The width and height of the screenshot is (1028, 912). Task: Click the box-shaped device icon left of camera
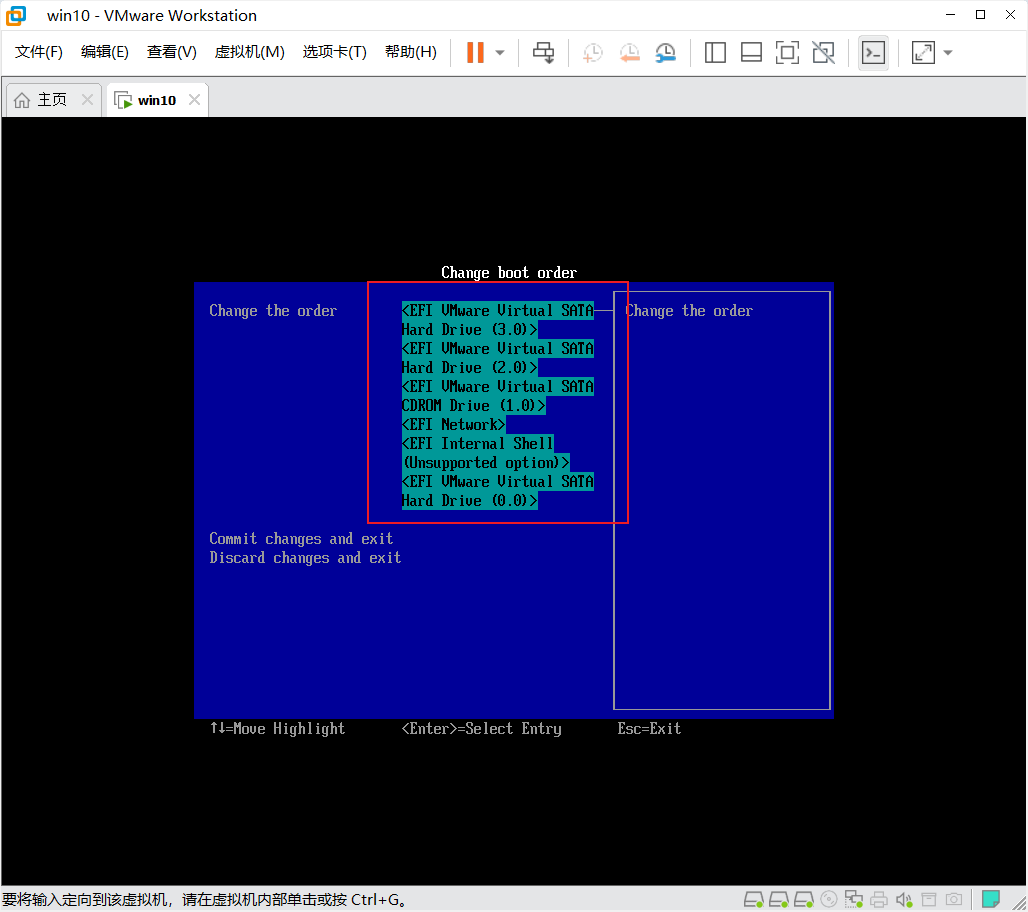929,900
